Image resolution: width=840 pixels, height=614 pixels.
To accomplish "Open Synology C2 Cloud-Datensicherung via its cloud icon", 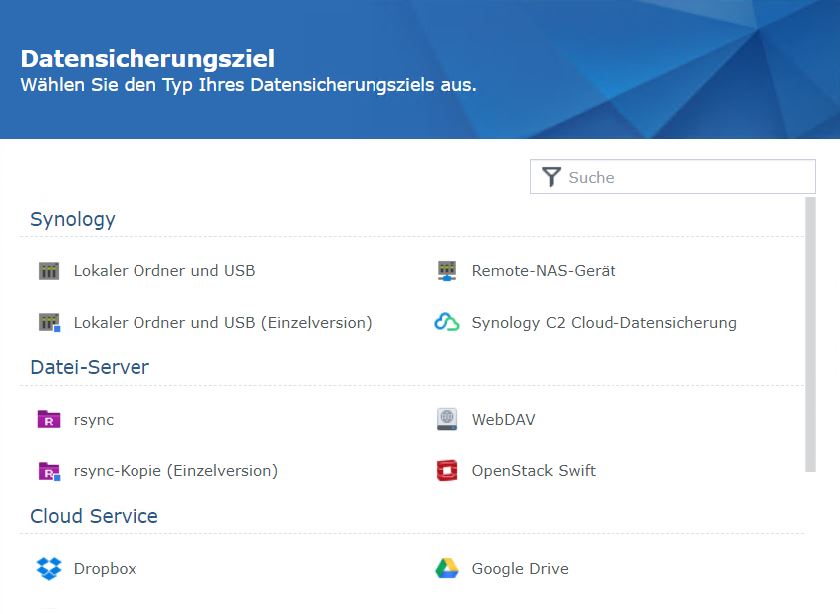I will [x=446, y=322].
